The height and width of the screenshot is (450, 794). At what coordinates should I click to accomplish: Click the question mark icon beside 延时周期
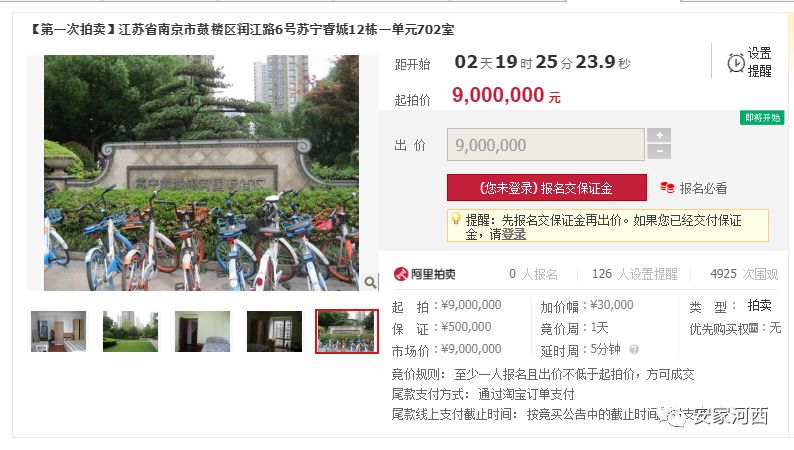(x=634, y=349)
